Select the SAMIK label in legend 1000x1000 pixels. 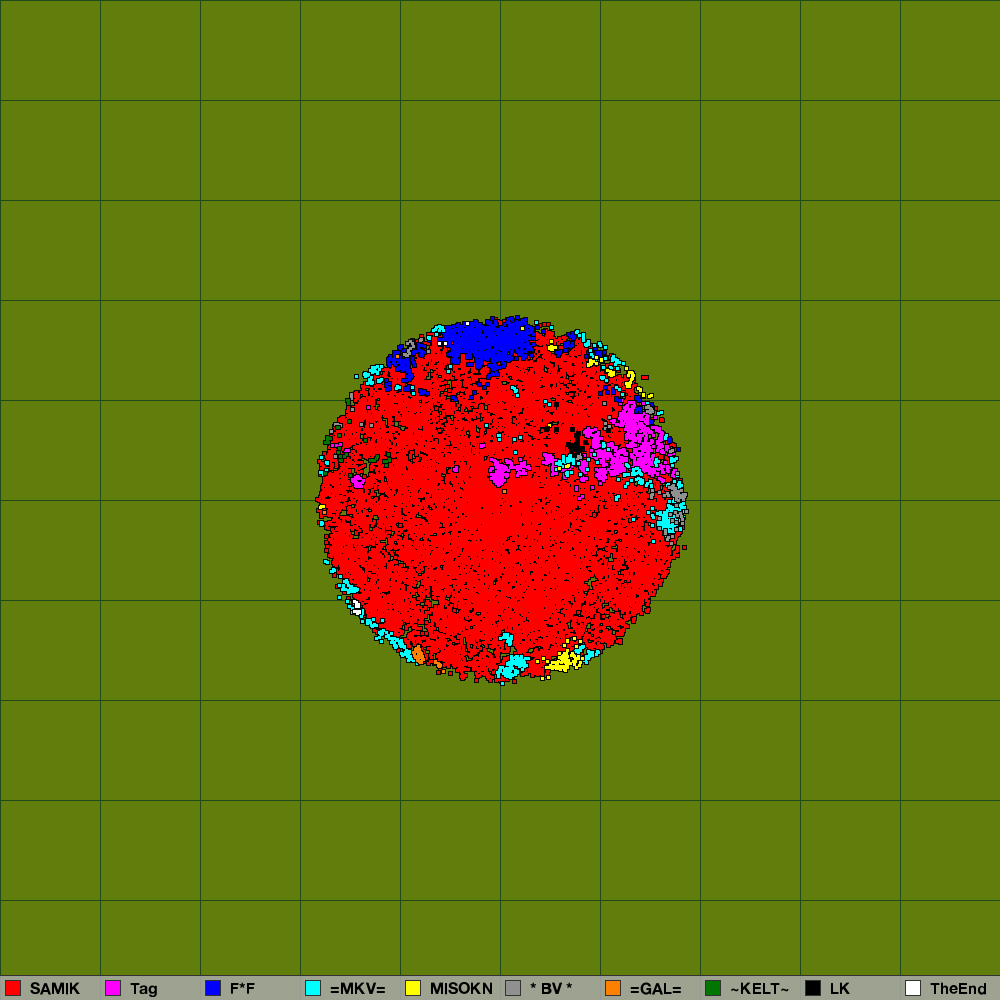(x=55, y=989)
